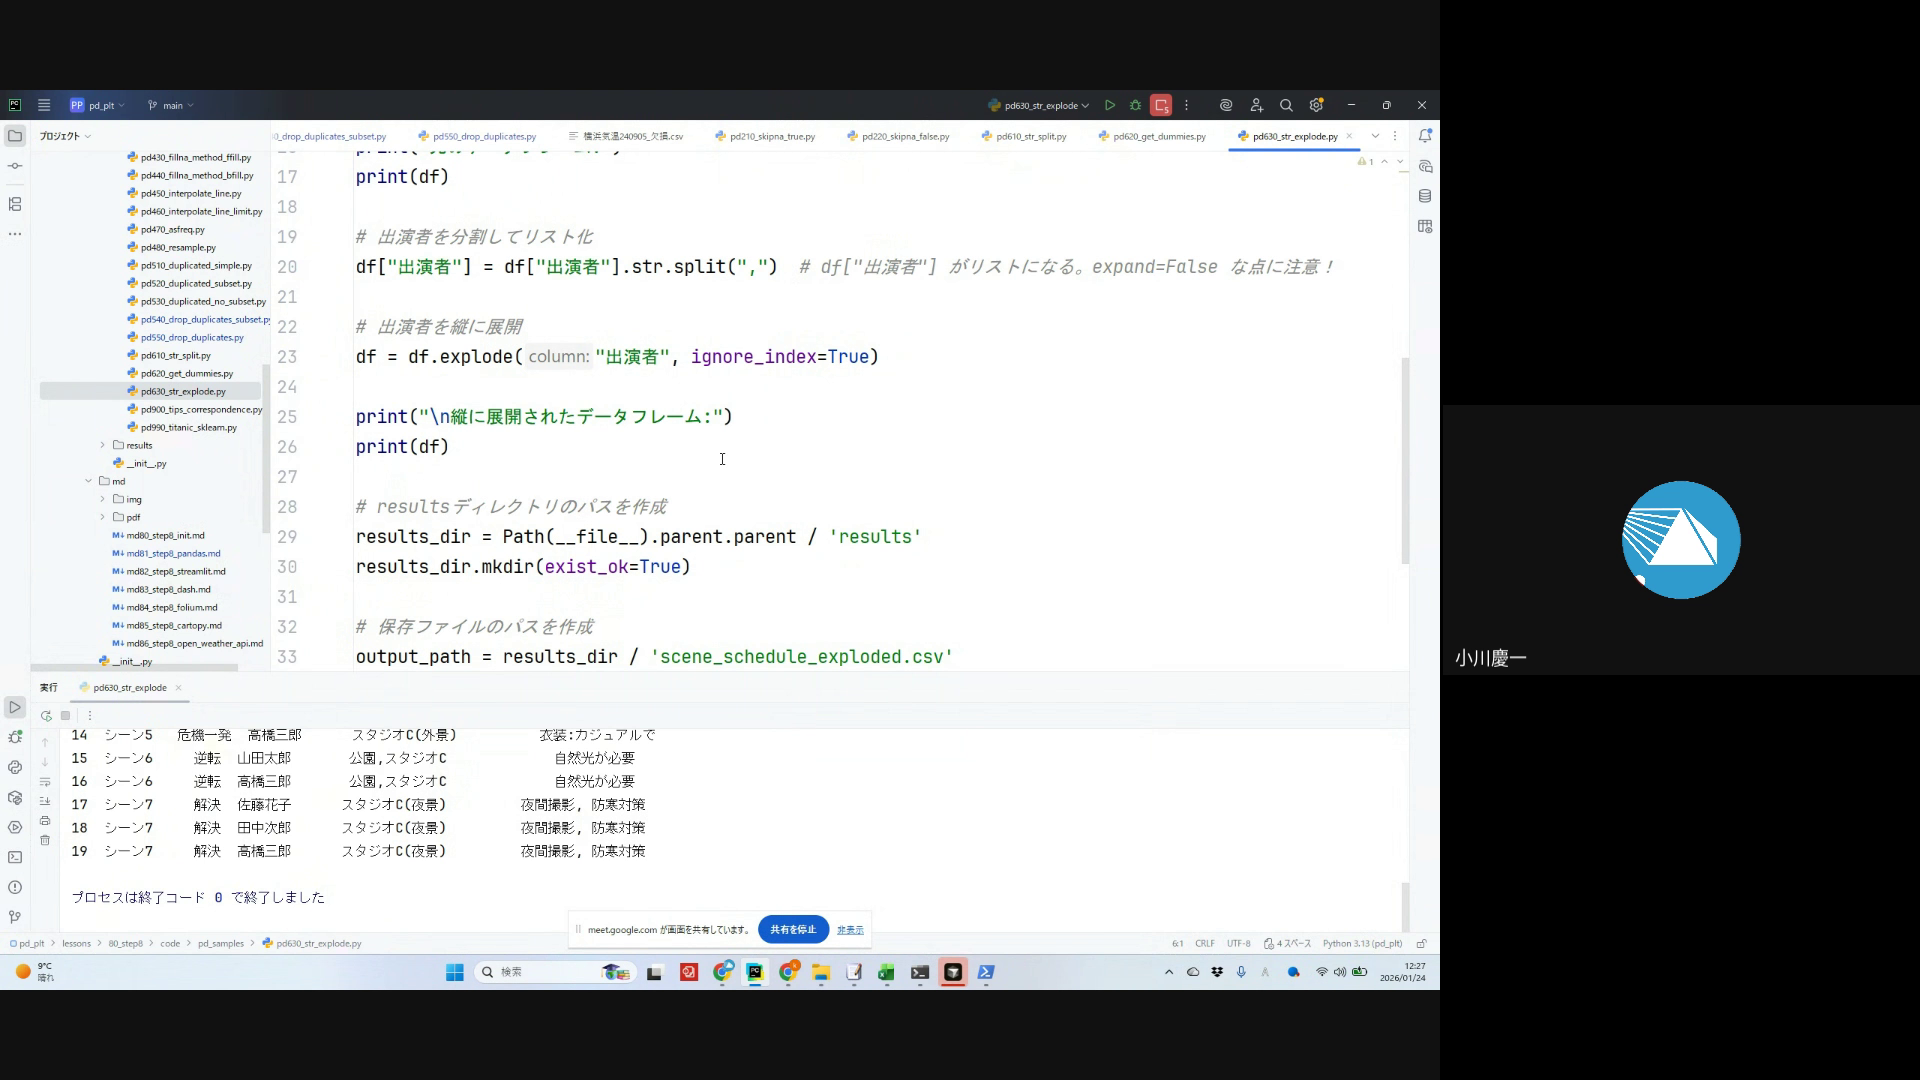Switch to the pd610_str_split.py editor tab
This screenshot has height=1080, width=1920.
coord(1030,136)
